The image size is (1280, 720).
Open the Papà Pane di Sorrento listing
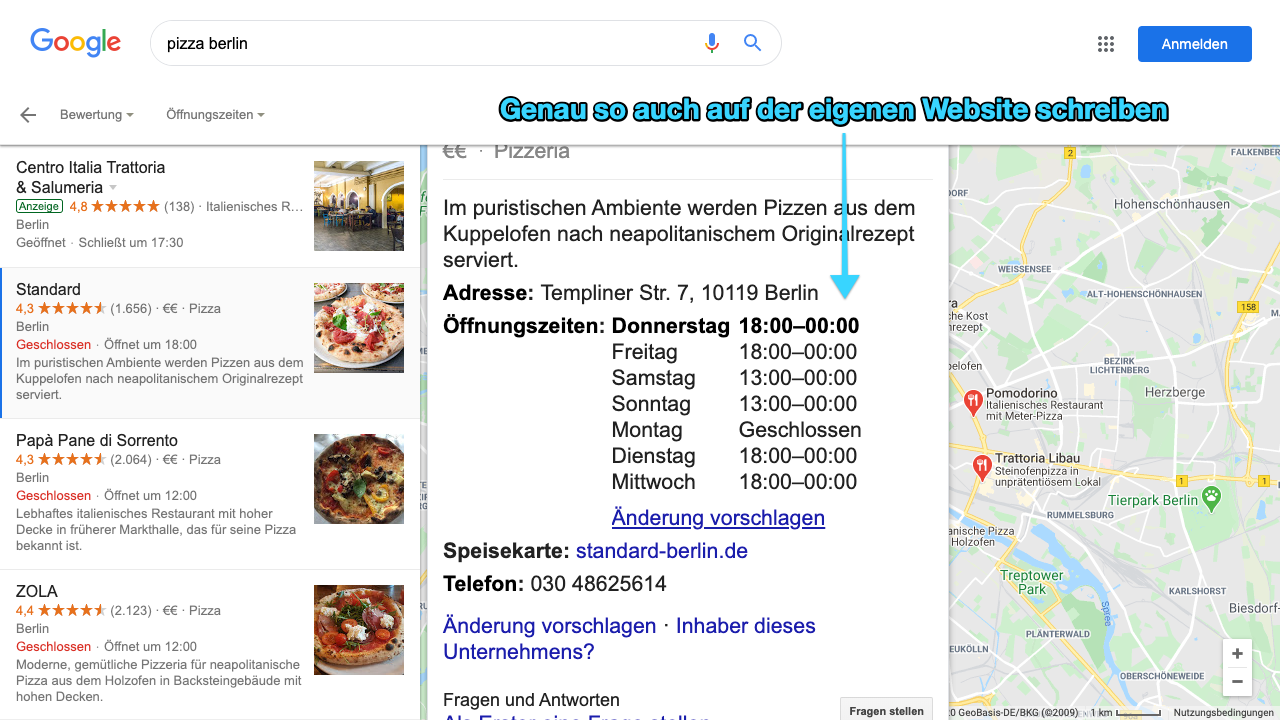click(210, 494)
